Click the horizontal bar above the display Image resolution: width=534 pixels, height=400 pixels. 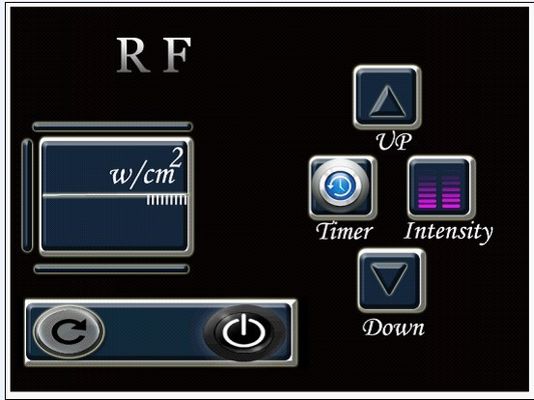[113, 127]
